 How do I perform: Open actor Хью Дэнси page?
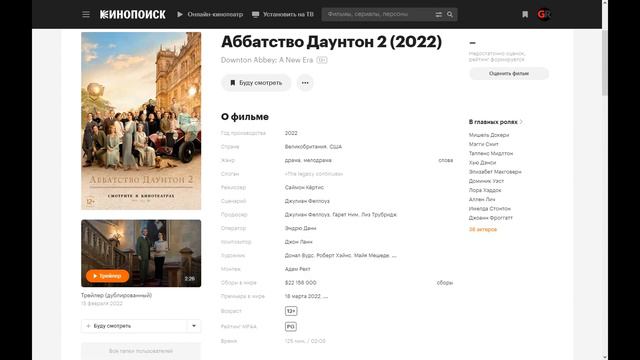coord(482,162)
